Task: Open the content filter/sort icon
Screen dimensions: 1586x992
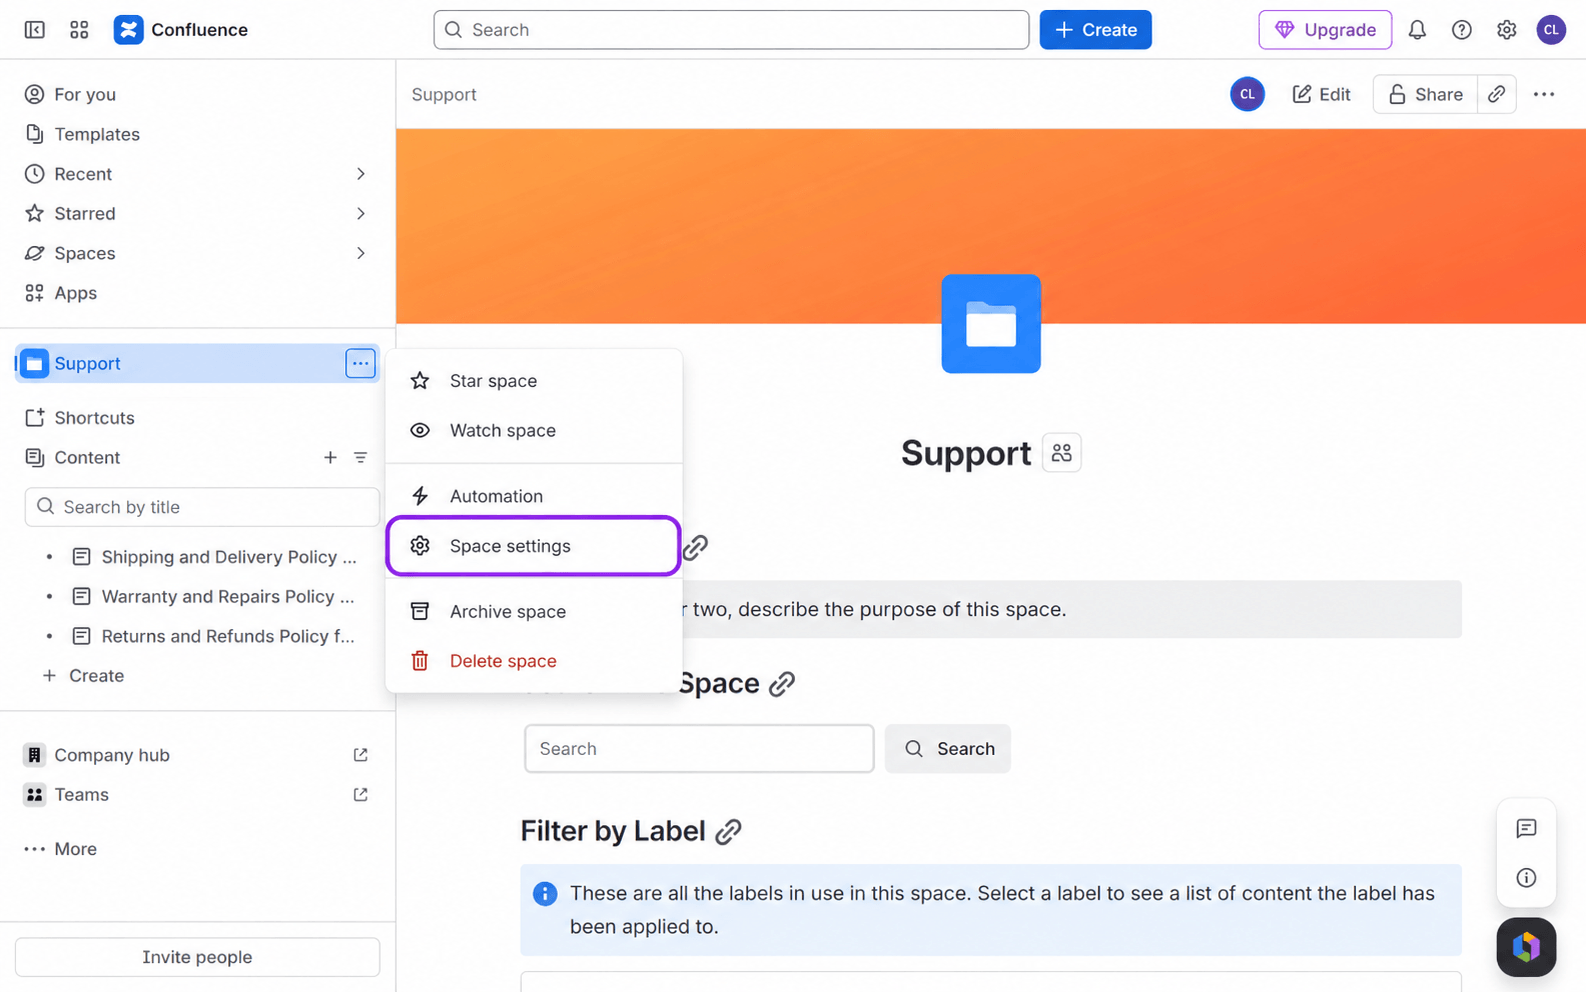Action: tap(360, 457)
